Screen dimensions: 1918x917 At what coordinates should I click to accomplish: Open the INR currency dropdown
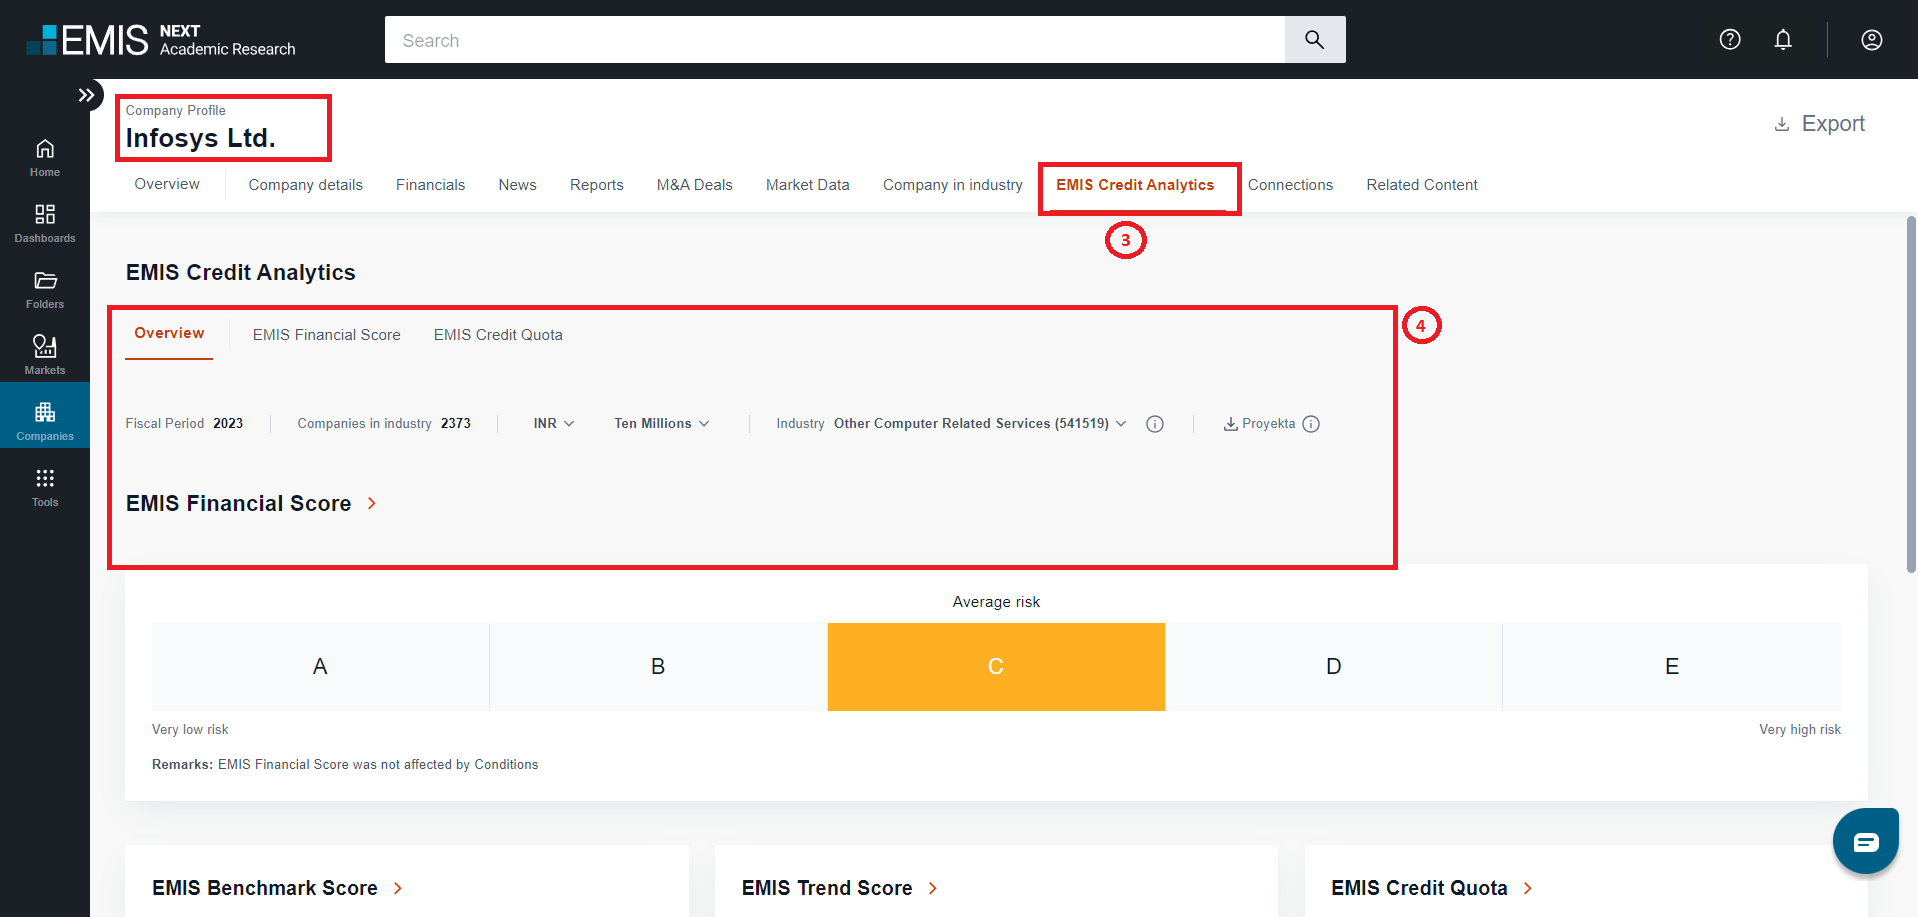pos(554,424)
